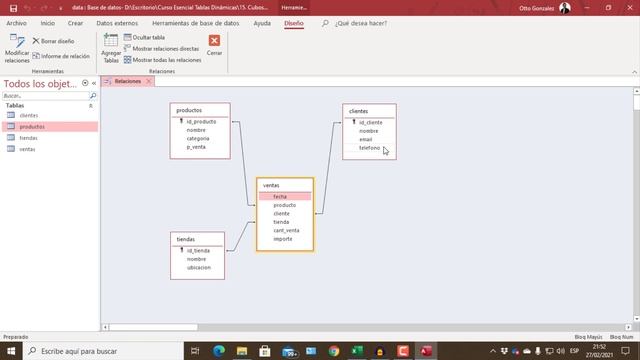The height and width of the screenshot is (360, 640).
Task: Open Google Chrome from taskbar
Action: pyautogui.click(x=334, y=351)
